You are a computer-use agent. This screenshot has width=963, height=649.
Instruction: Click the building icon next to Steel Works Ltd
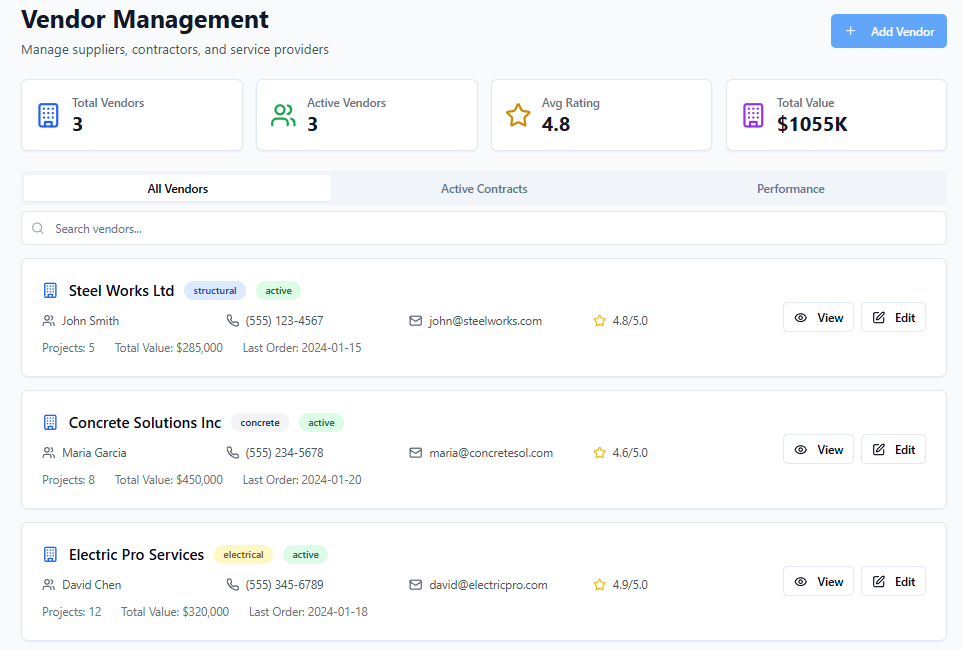click(50, 290)
